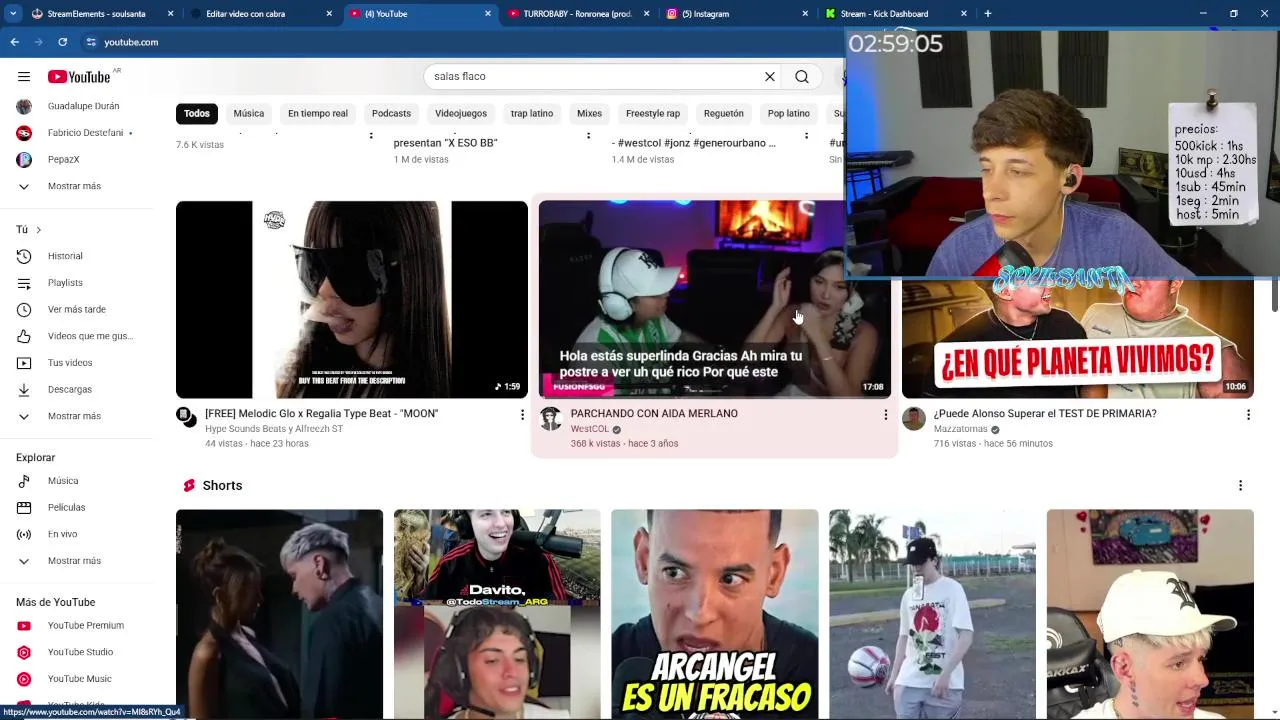The image size is (1280, 720).
Task: Reload the page with the refresh icon
Action: (62, 42)
